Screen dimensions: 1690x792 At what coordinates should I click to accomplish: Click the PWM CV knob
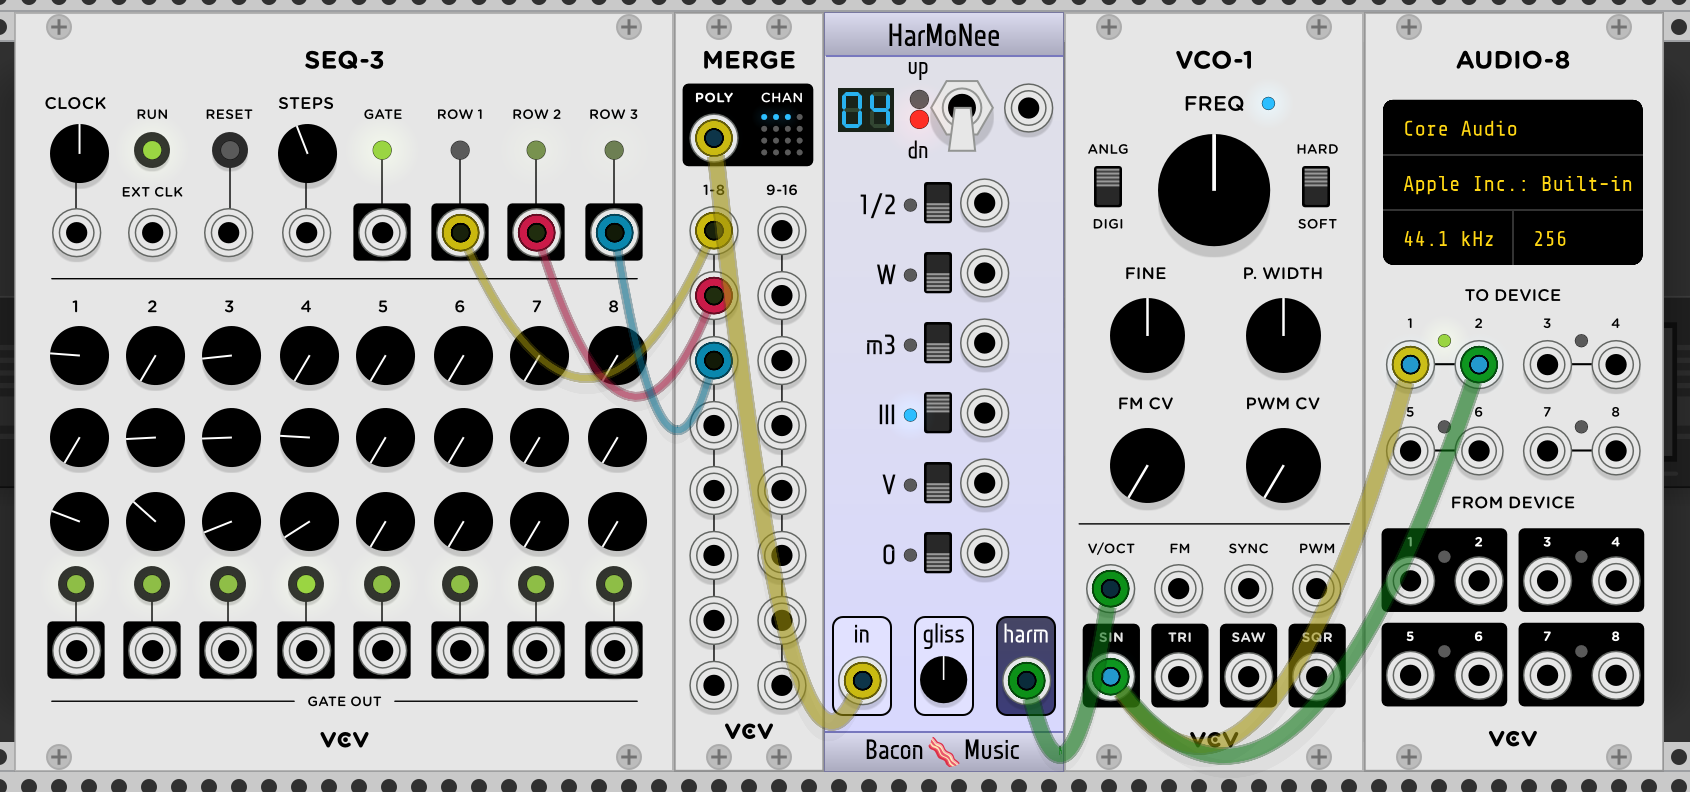coord(1283,465)
